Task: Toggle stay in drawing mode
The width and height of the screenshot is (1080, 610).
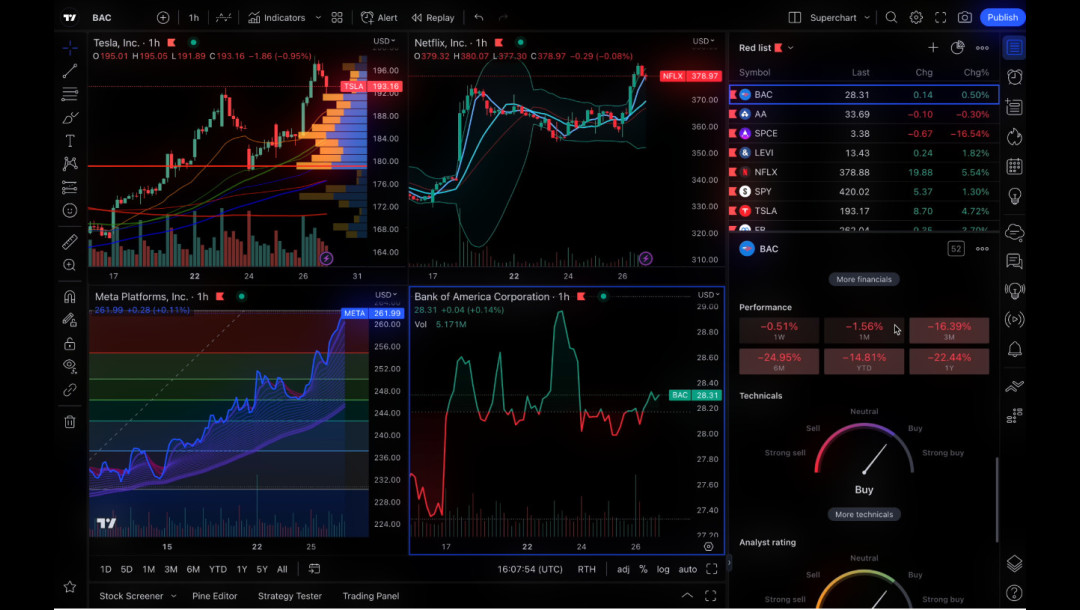Action: (70, 319)
